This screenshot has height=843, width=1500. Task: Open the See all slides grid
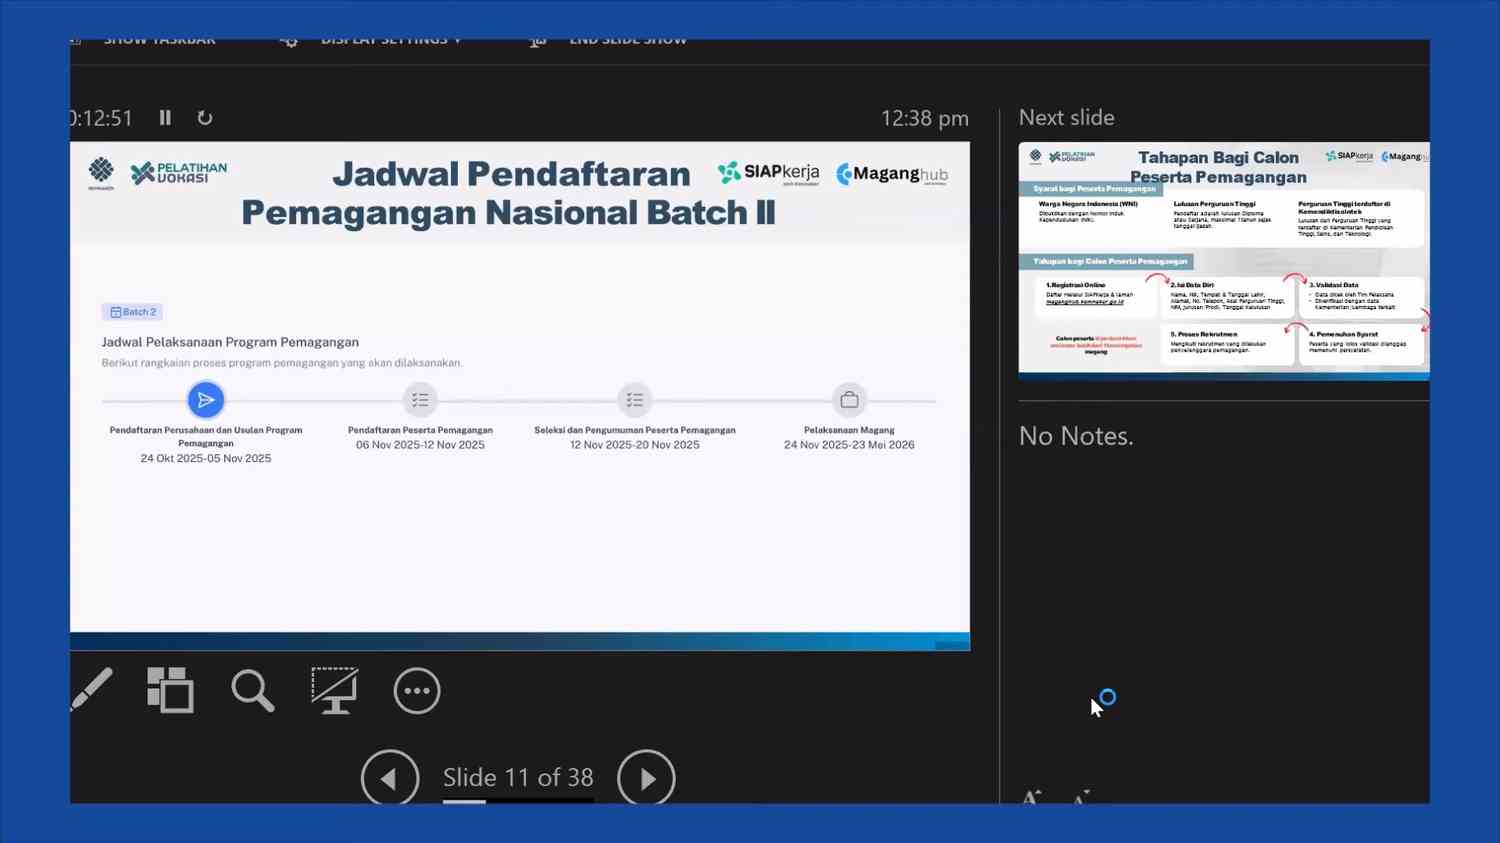pos(170,690)
